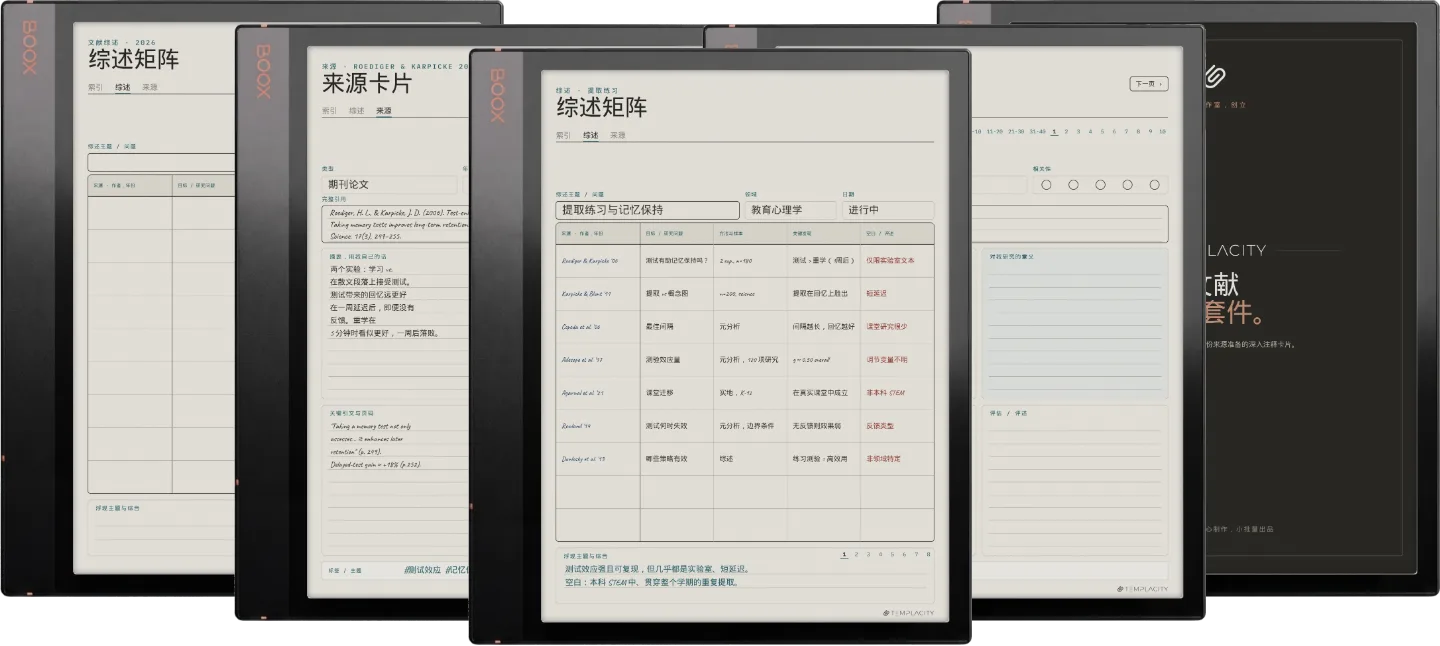
Task: Click the 课堂迁移 cell in the matrix
Action: 677,393
